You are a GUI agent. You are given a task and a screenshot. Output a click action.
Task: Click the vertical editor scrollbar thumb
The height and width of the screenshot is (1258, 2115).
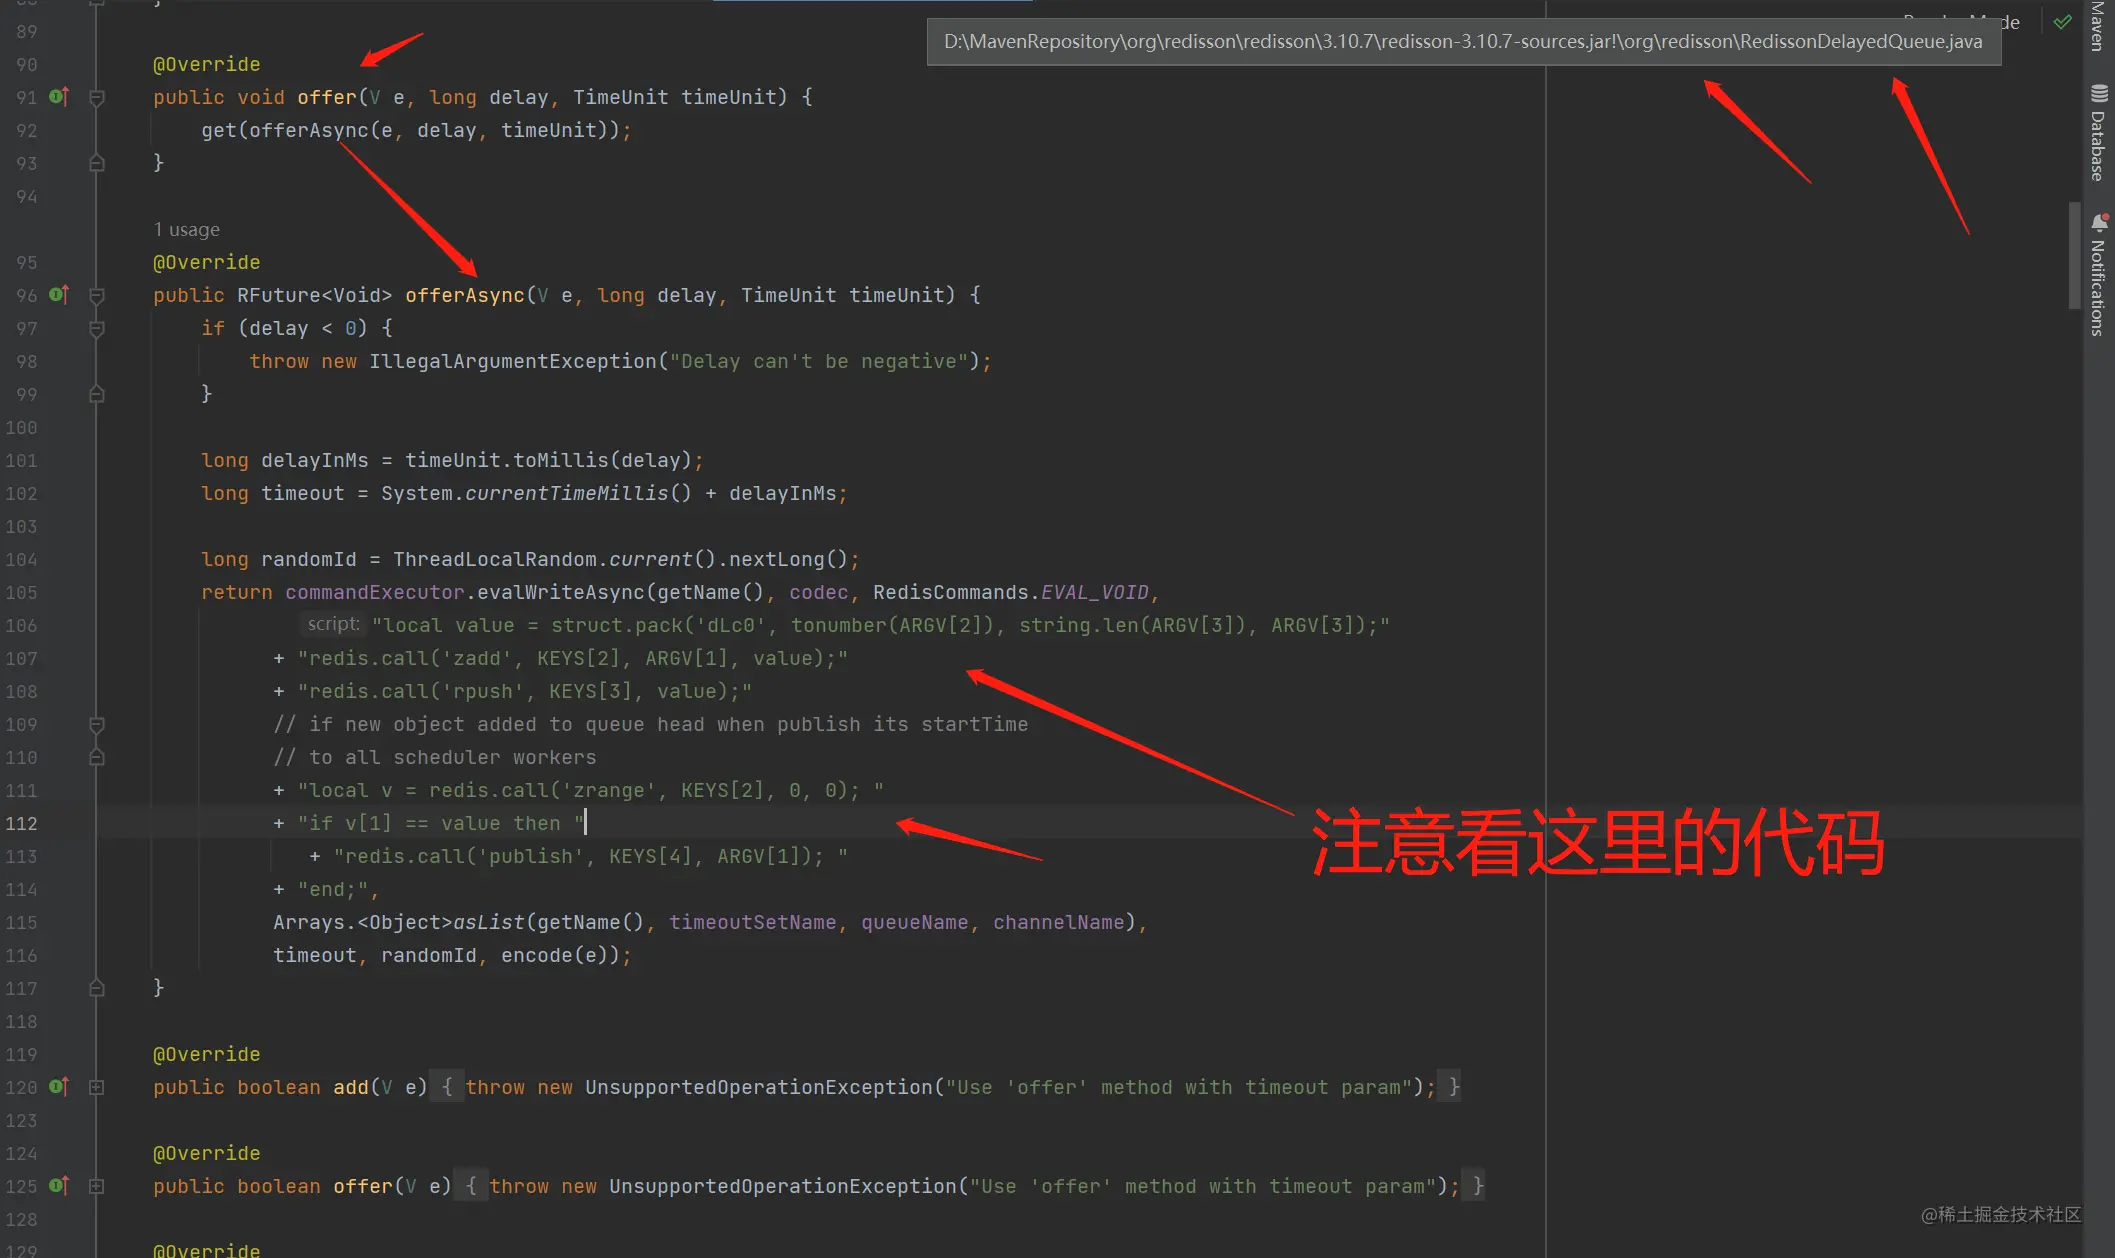coord(2074,256)
